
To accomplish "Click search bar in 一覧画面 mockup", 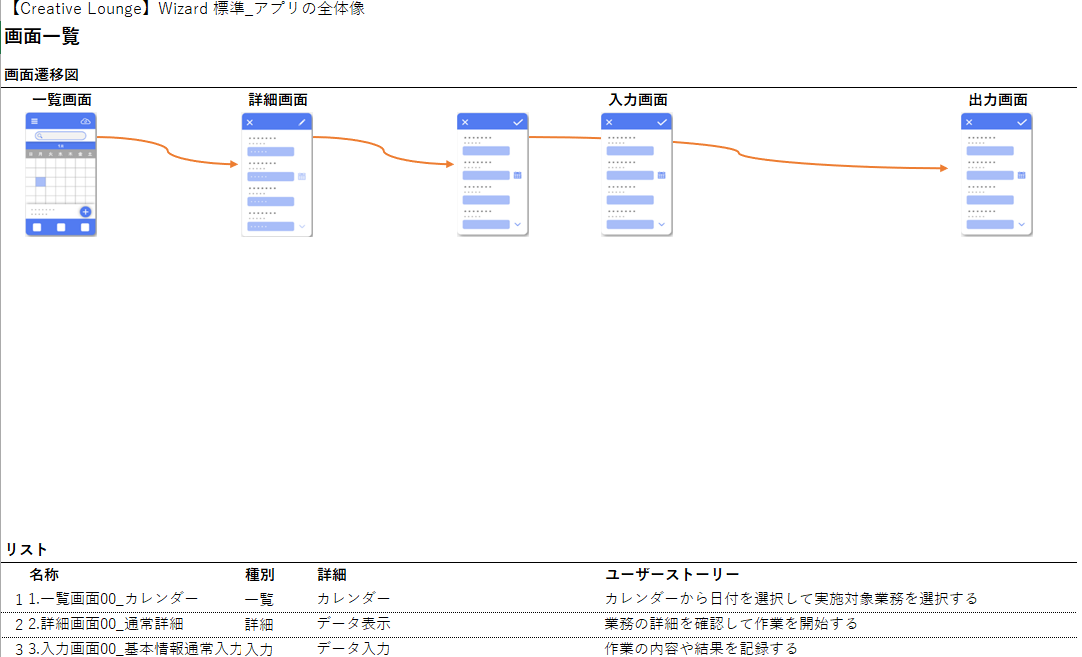I will point(60,135).
